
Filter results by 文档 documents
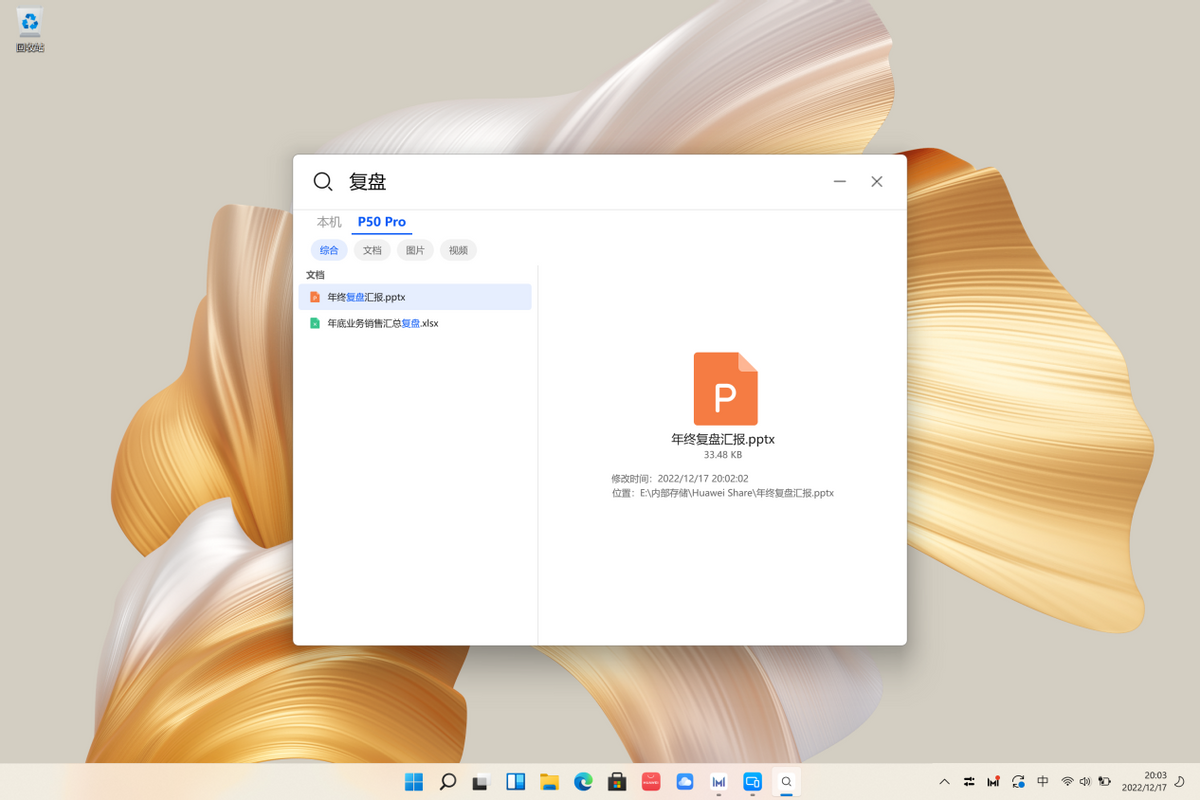tap(372, 250)
